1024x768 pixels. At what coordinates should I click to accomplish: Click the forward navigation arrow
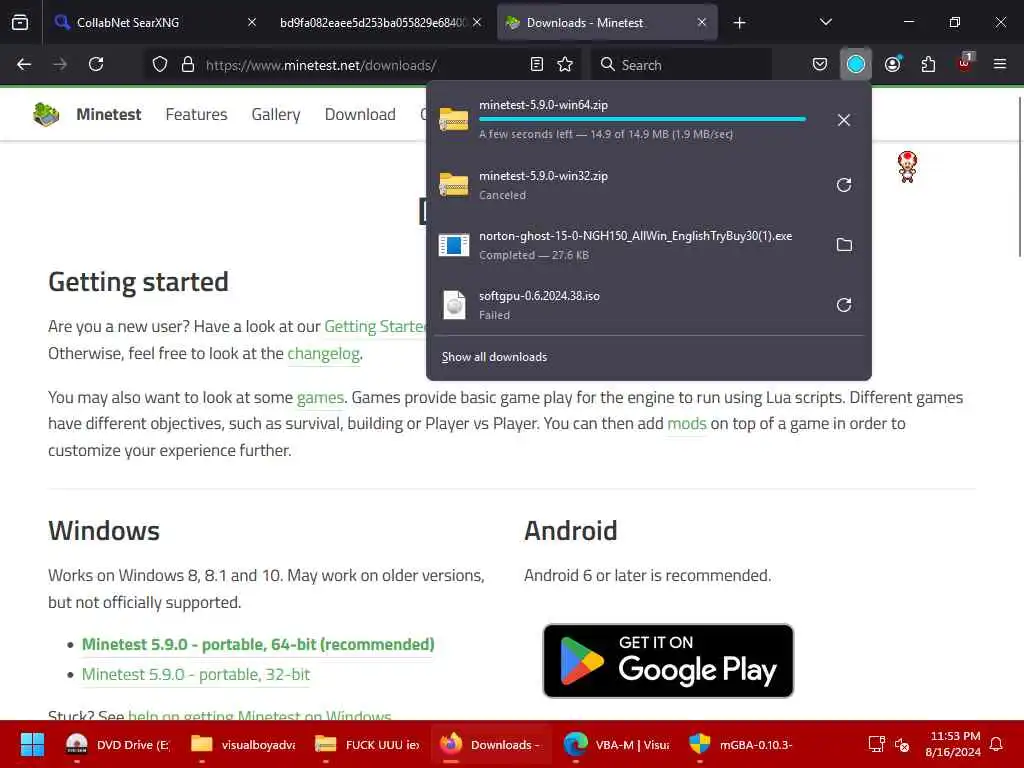coord(60,65)
